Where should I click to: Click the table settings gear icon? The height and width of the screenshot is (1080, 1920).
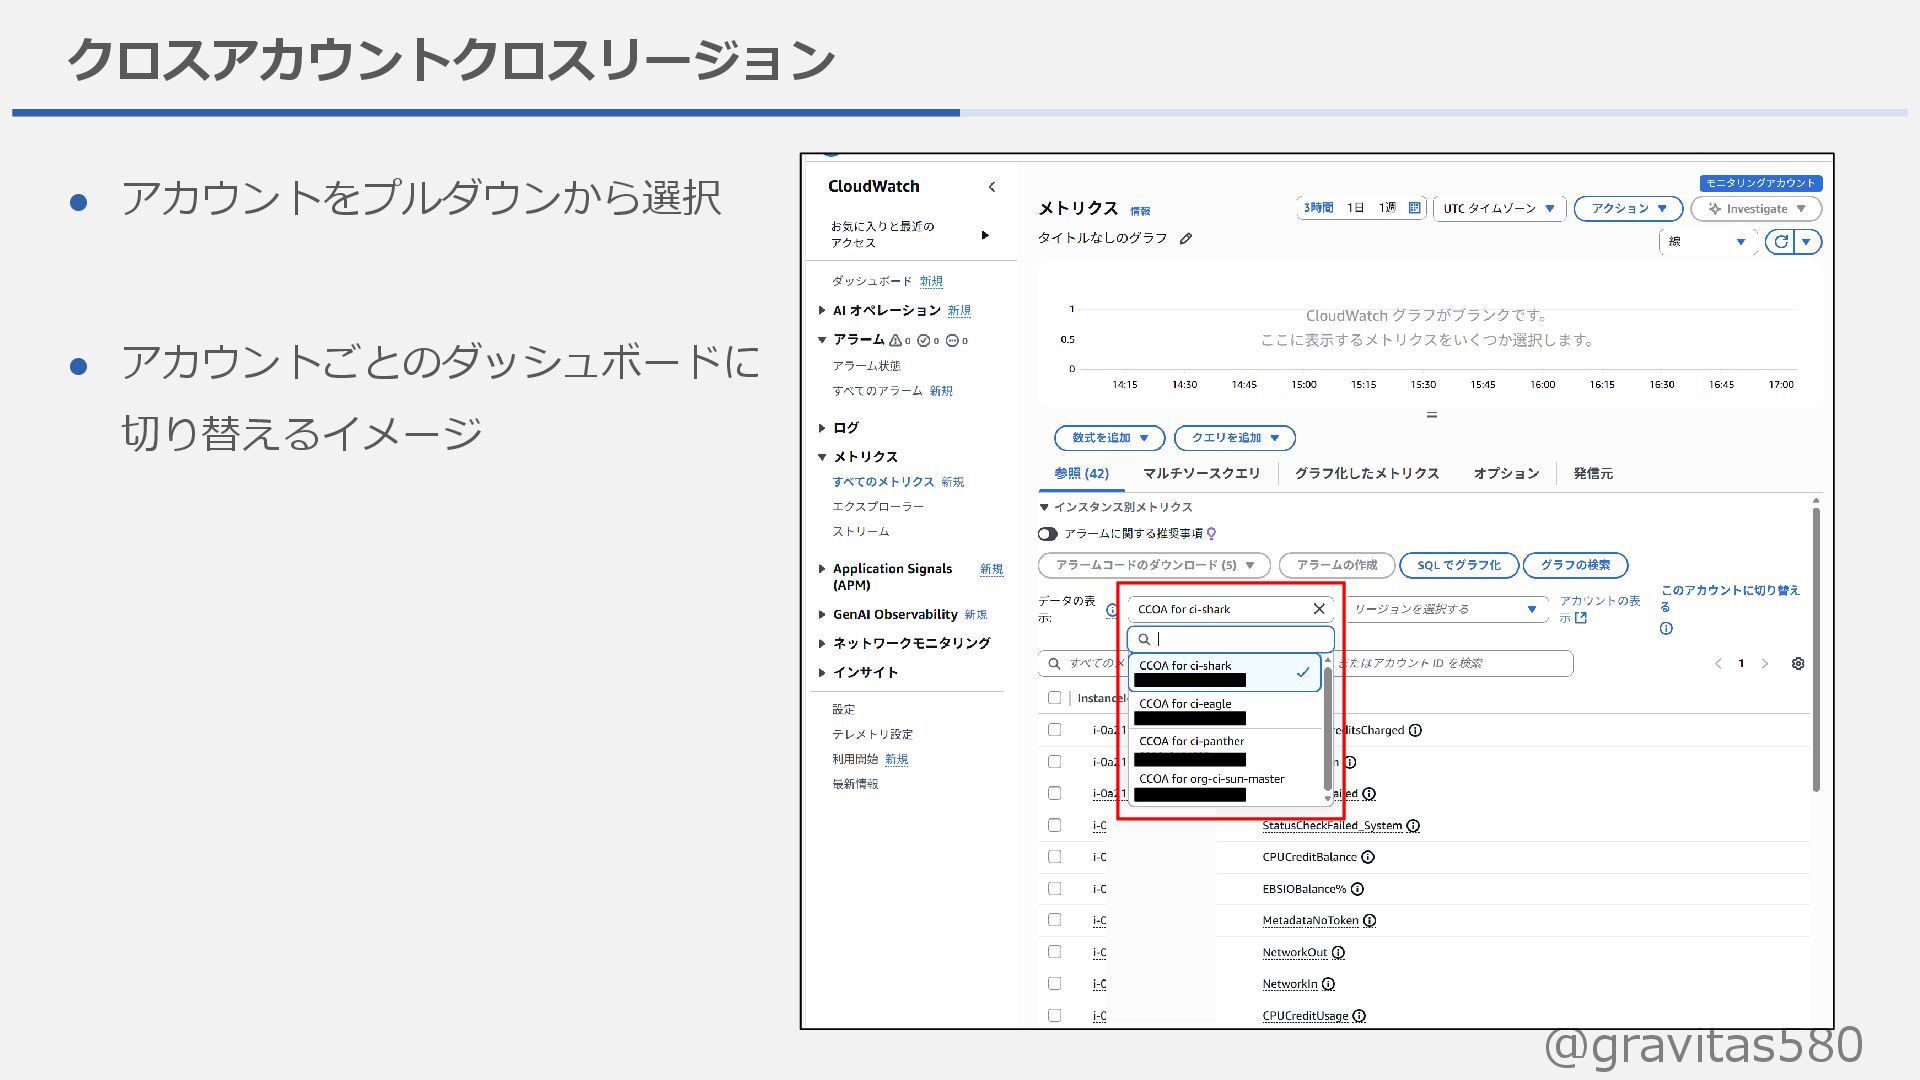[1798, 664]
